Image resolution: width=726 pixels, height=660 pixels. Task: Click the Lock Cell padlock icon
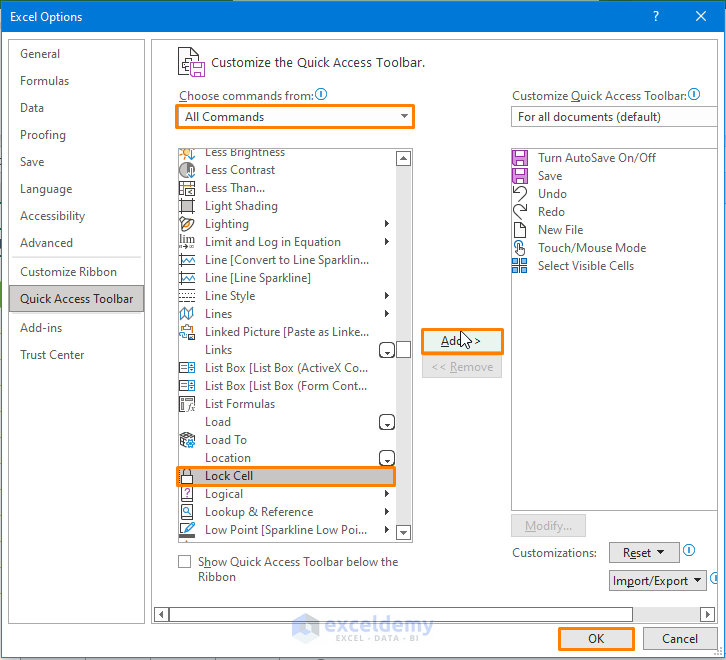(x=187, y=476)
